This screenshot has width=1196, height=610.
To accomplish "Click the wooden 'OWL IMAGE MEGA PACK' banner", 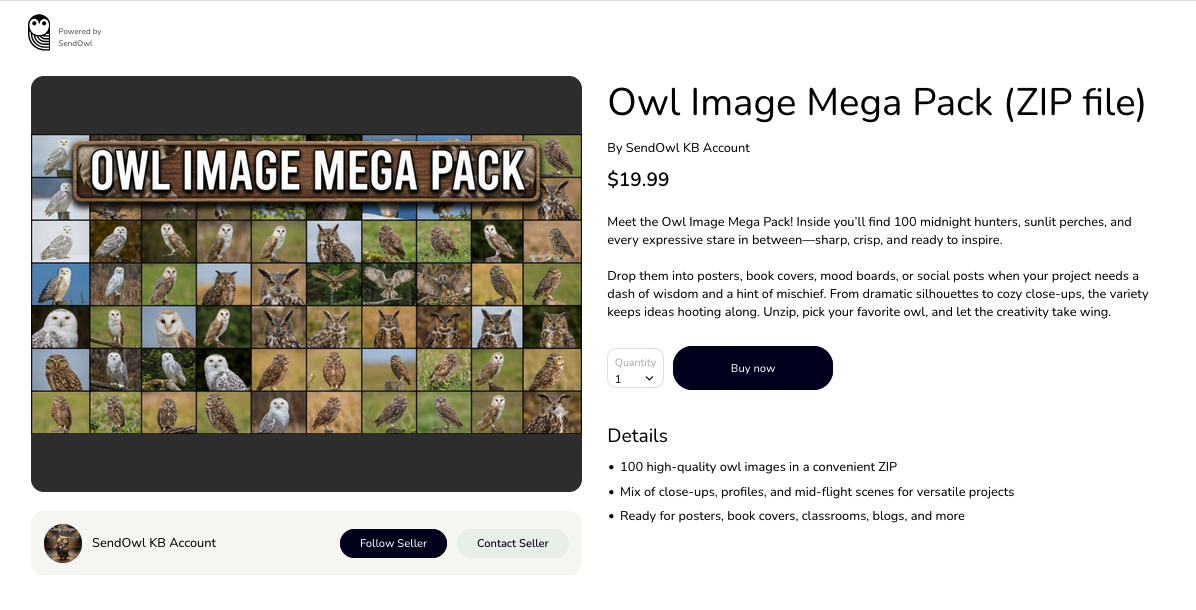I will point(307,171).
